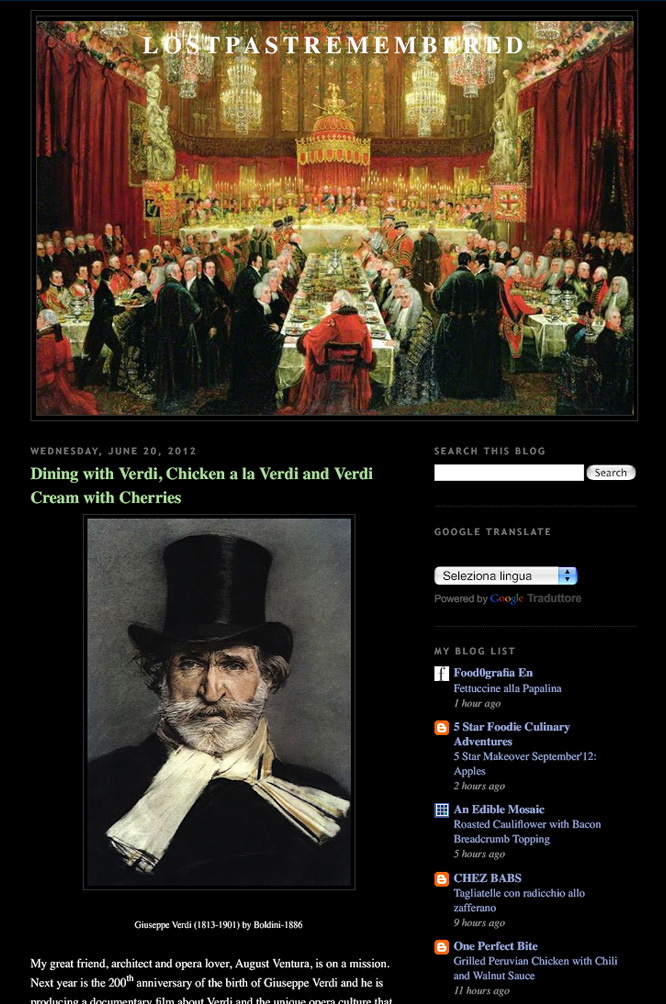
Task: Open Roasted Cauliflower with Bacon post
Action: [x=527, y=831]
